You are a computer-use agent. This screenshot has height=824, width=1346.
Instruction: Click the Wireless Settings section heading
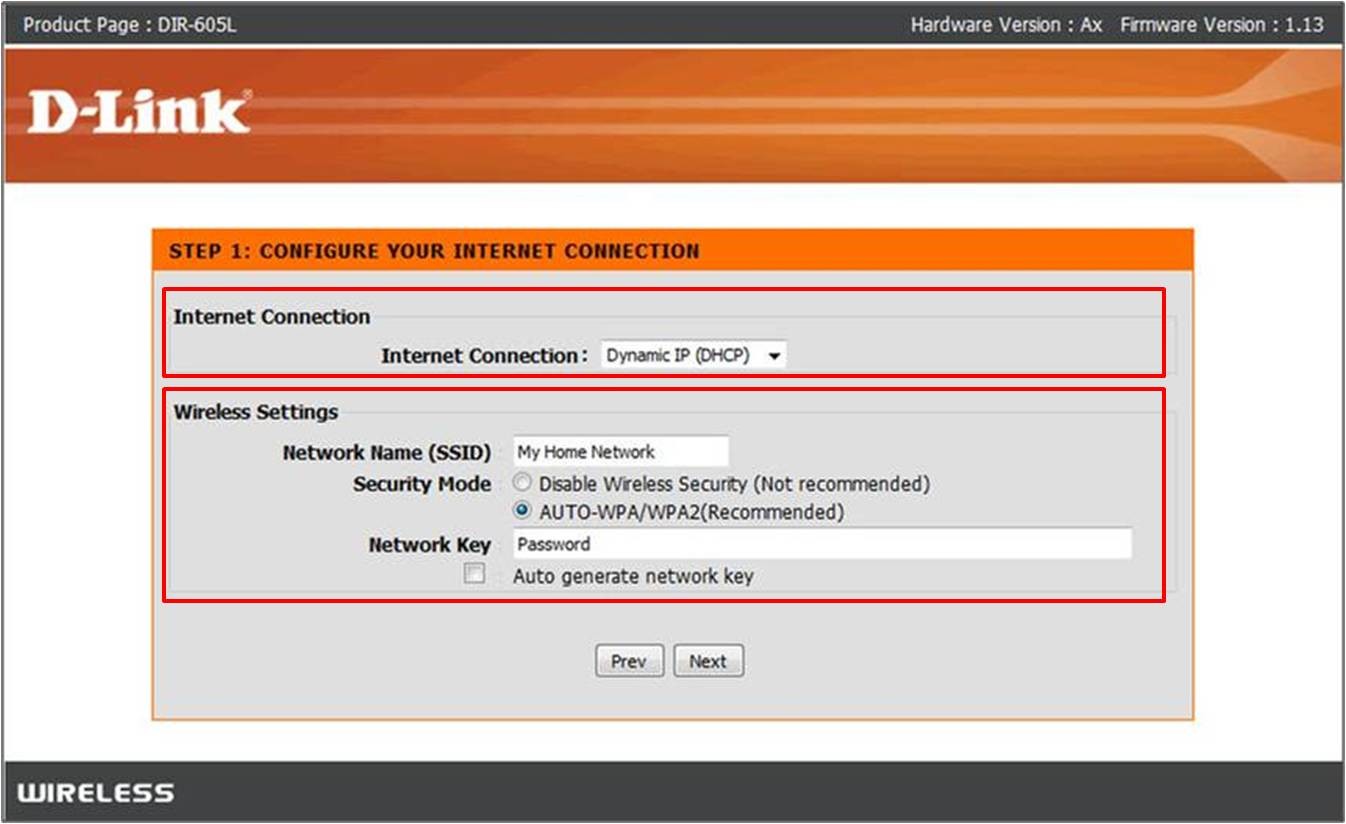click(256, 412)
